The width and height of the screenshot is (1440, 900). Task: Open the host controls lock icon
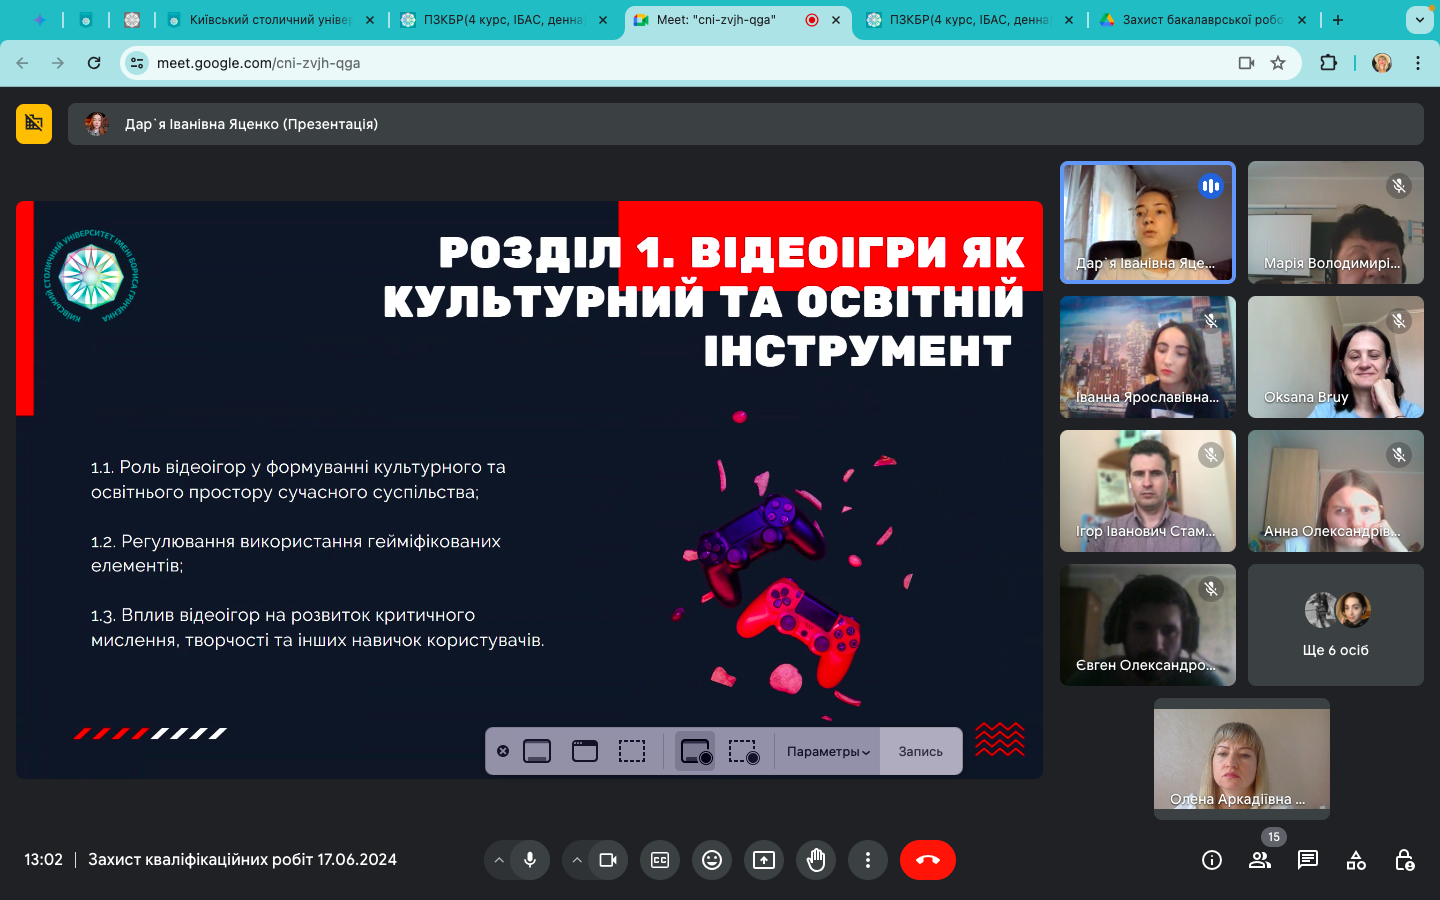pos(1404,860)
